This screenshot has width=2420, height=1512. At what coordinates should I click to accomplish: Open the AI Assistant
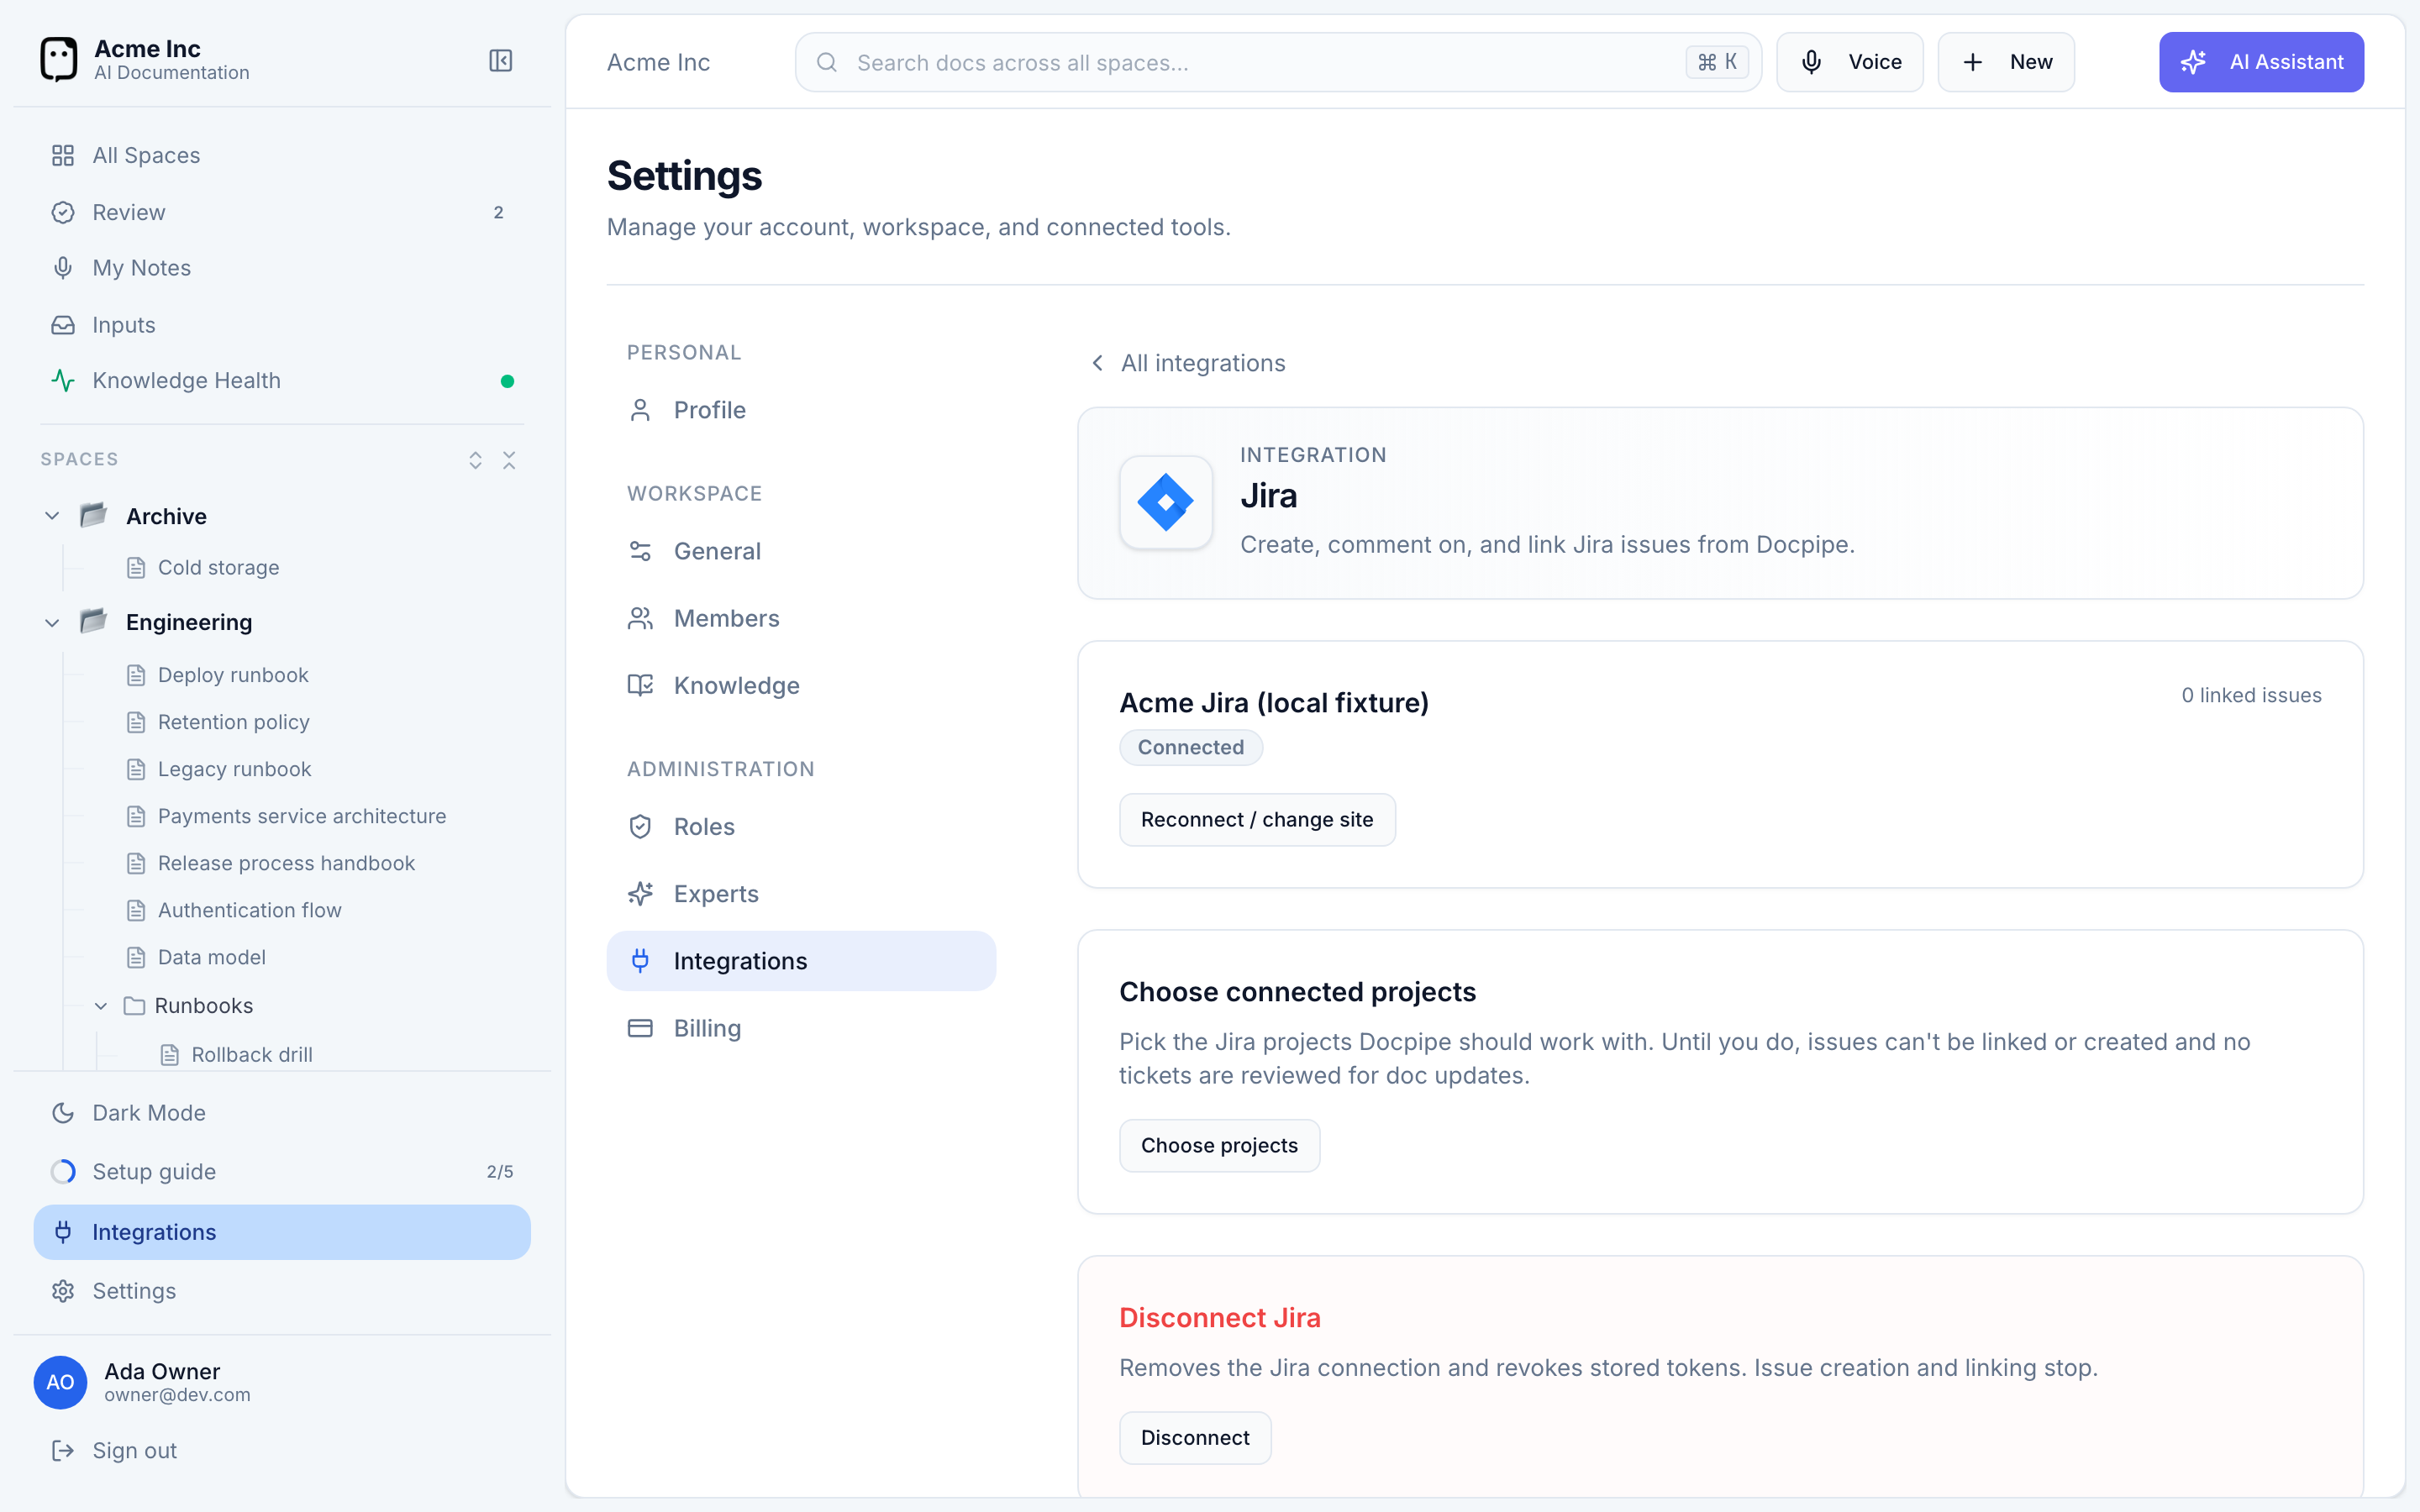pos(2261,62)
